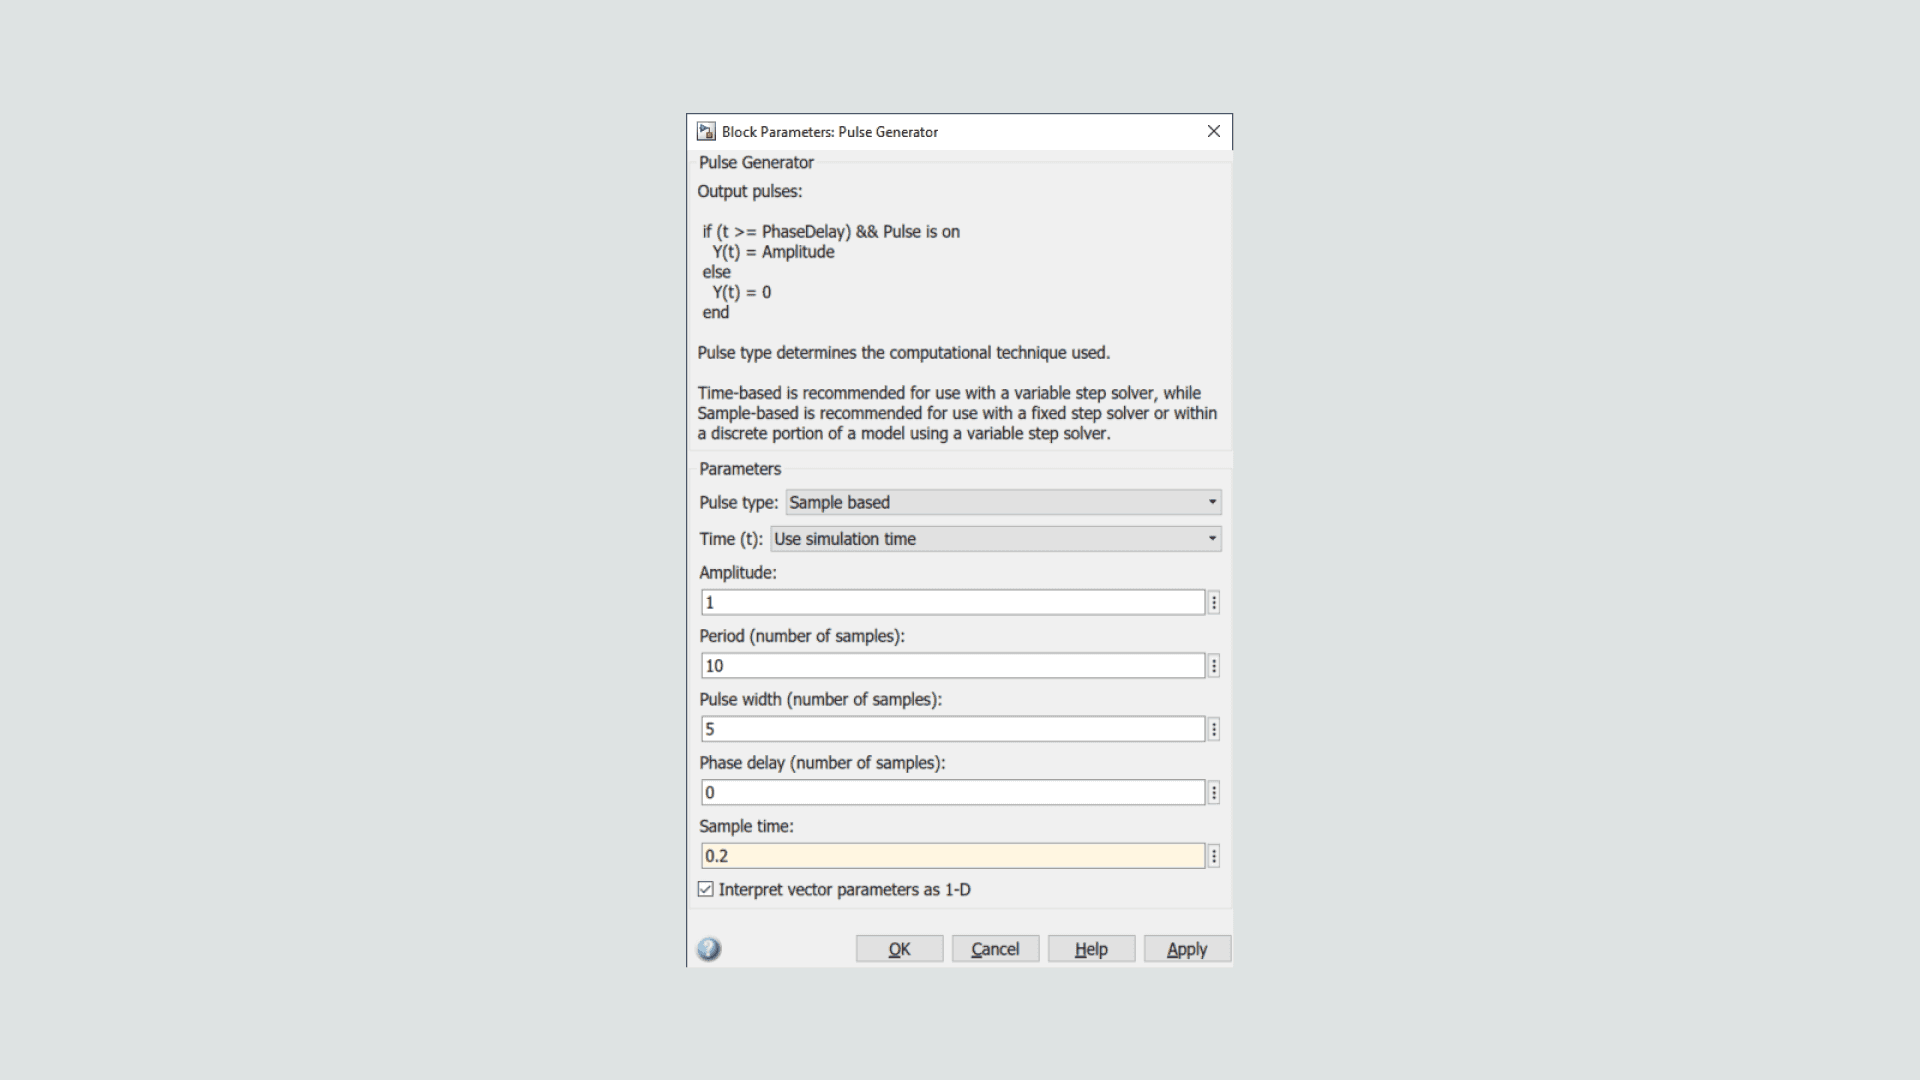Viewport: 1920px width, 1080px height.
Task: Click the Simulink icon in the title bar
Action: tap(706, 132)
